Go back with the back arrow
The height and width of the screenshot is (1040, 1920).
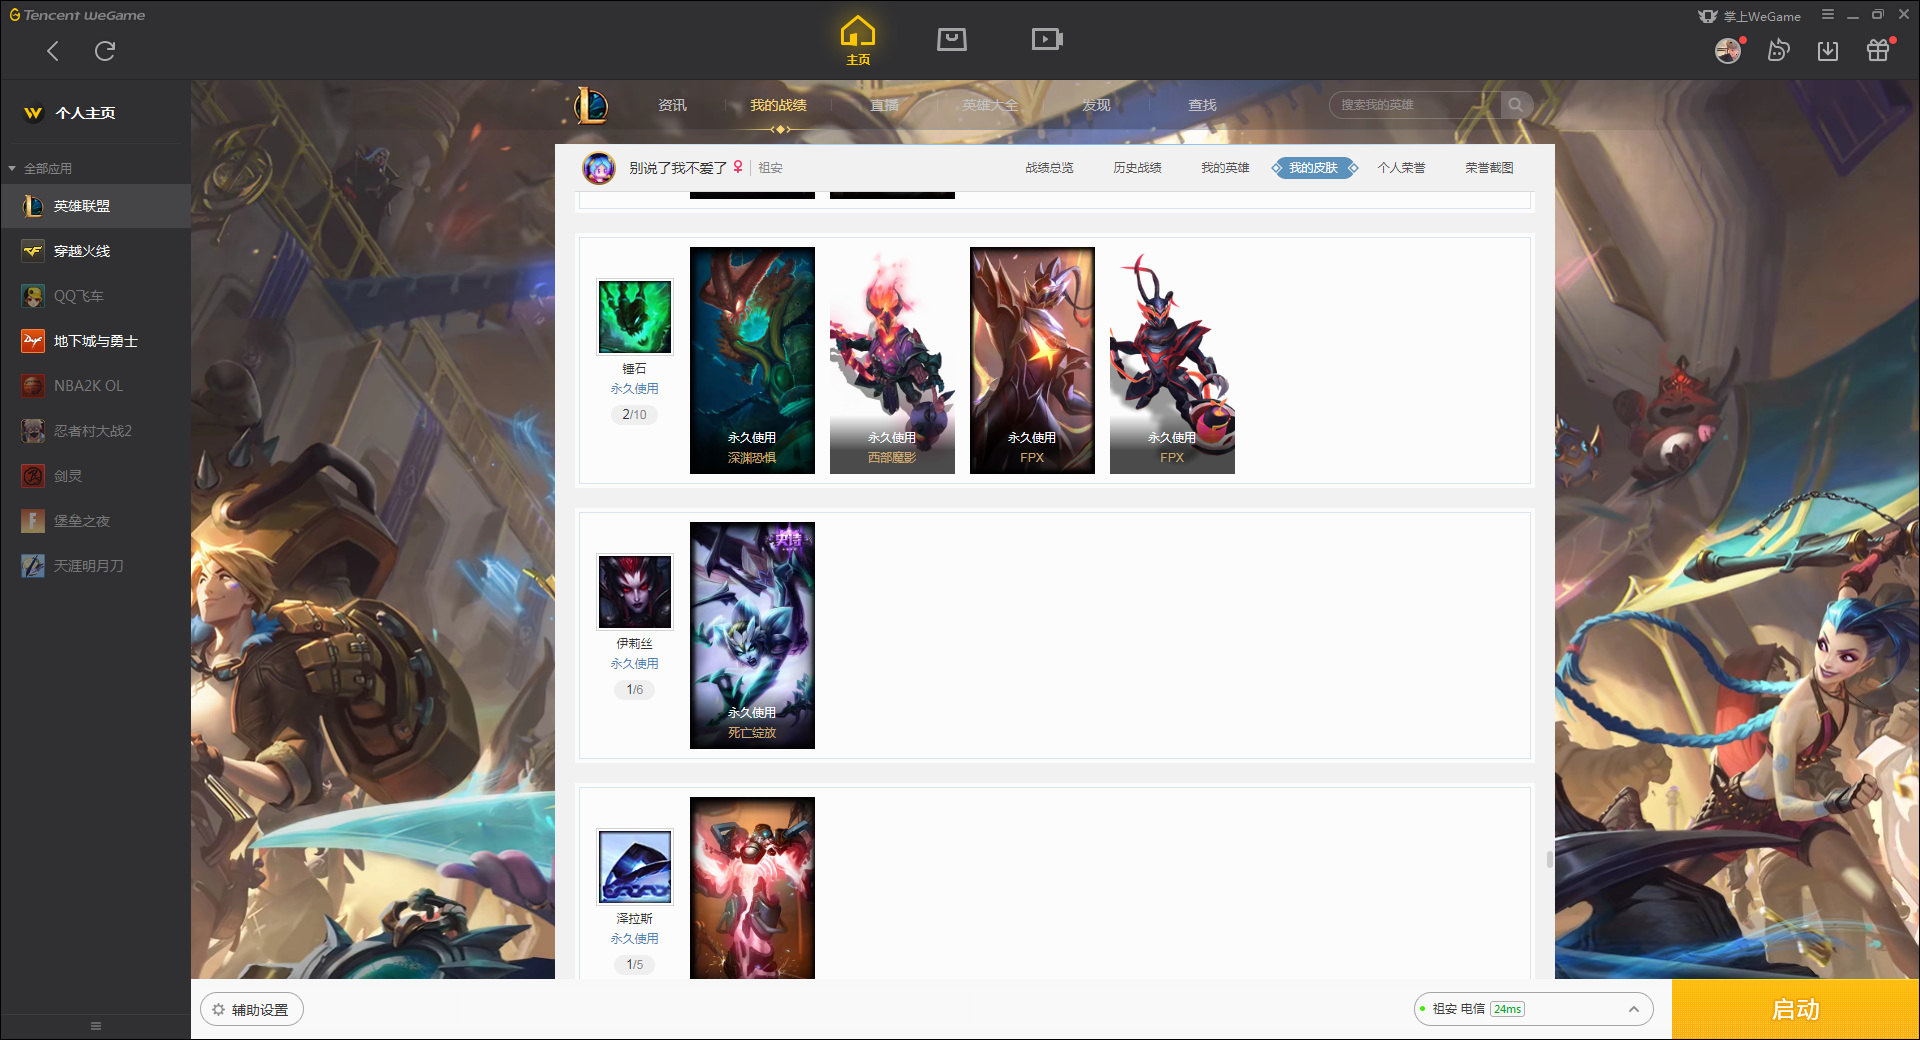click(x=53, y=51)
